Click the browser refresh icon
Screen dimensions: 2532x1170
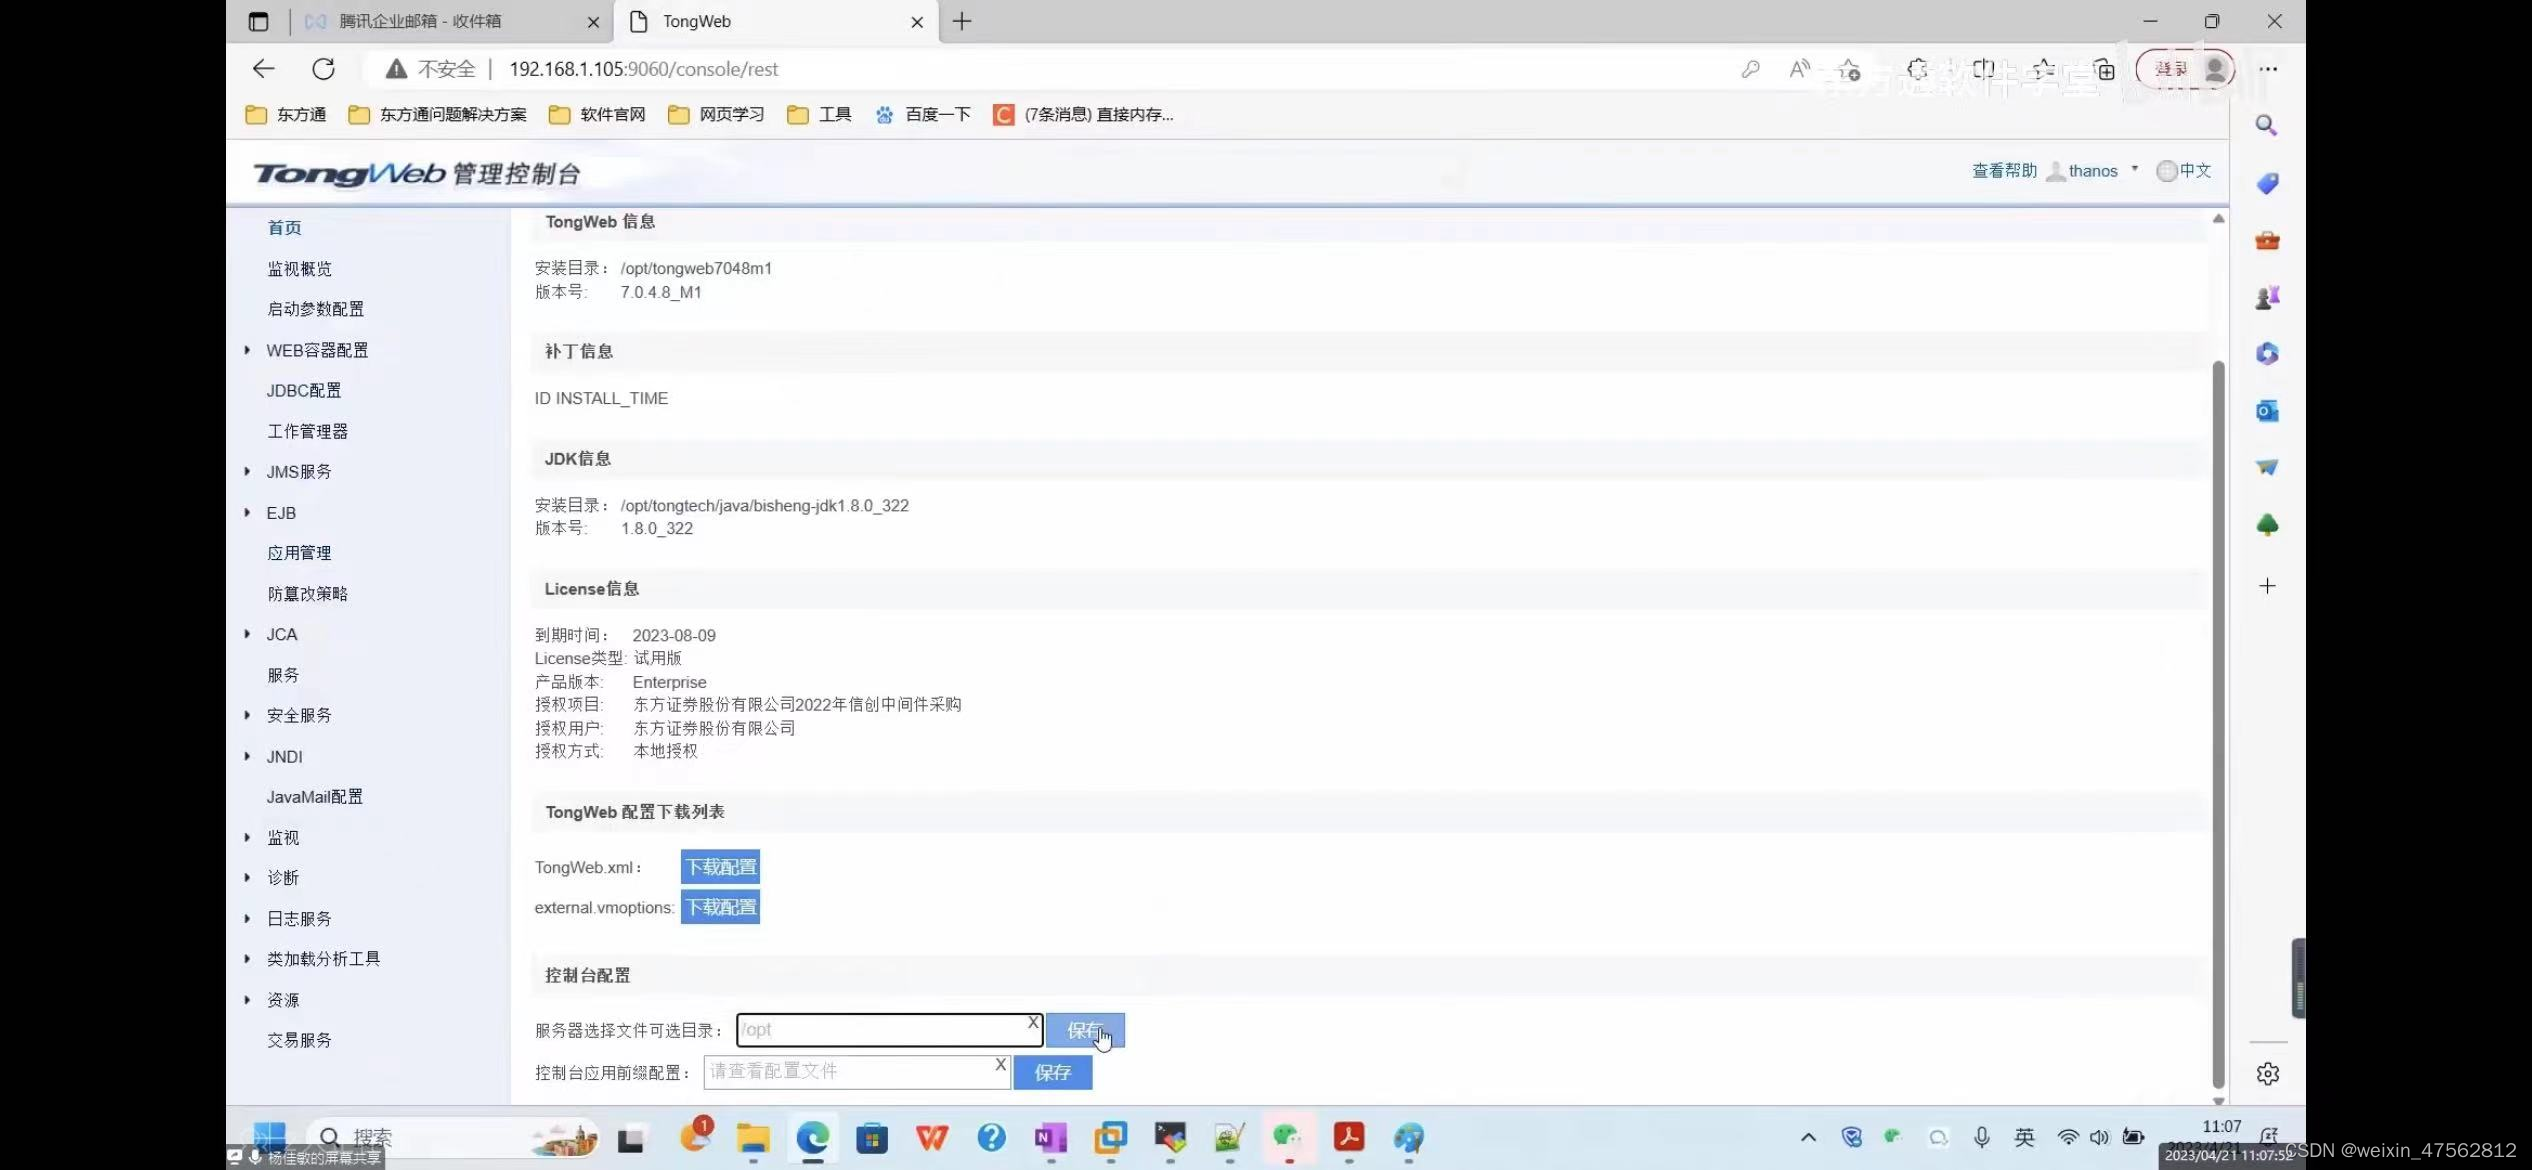click(323, 69)
